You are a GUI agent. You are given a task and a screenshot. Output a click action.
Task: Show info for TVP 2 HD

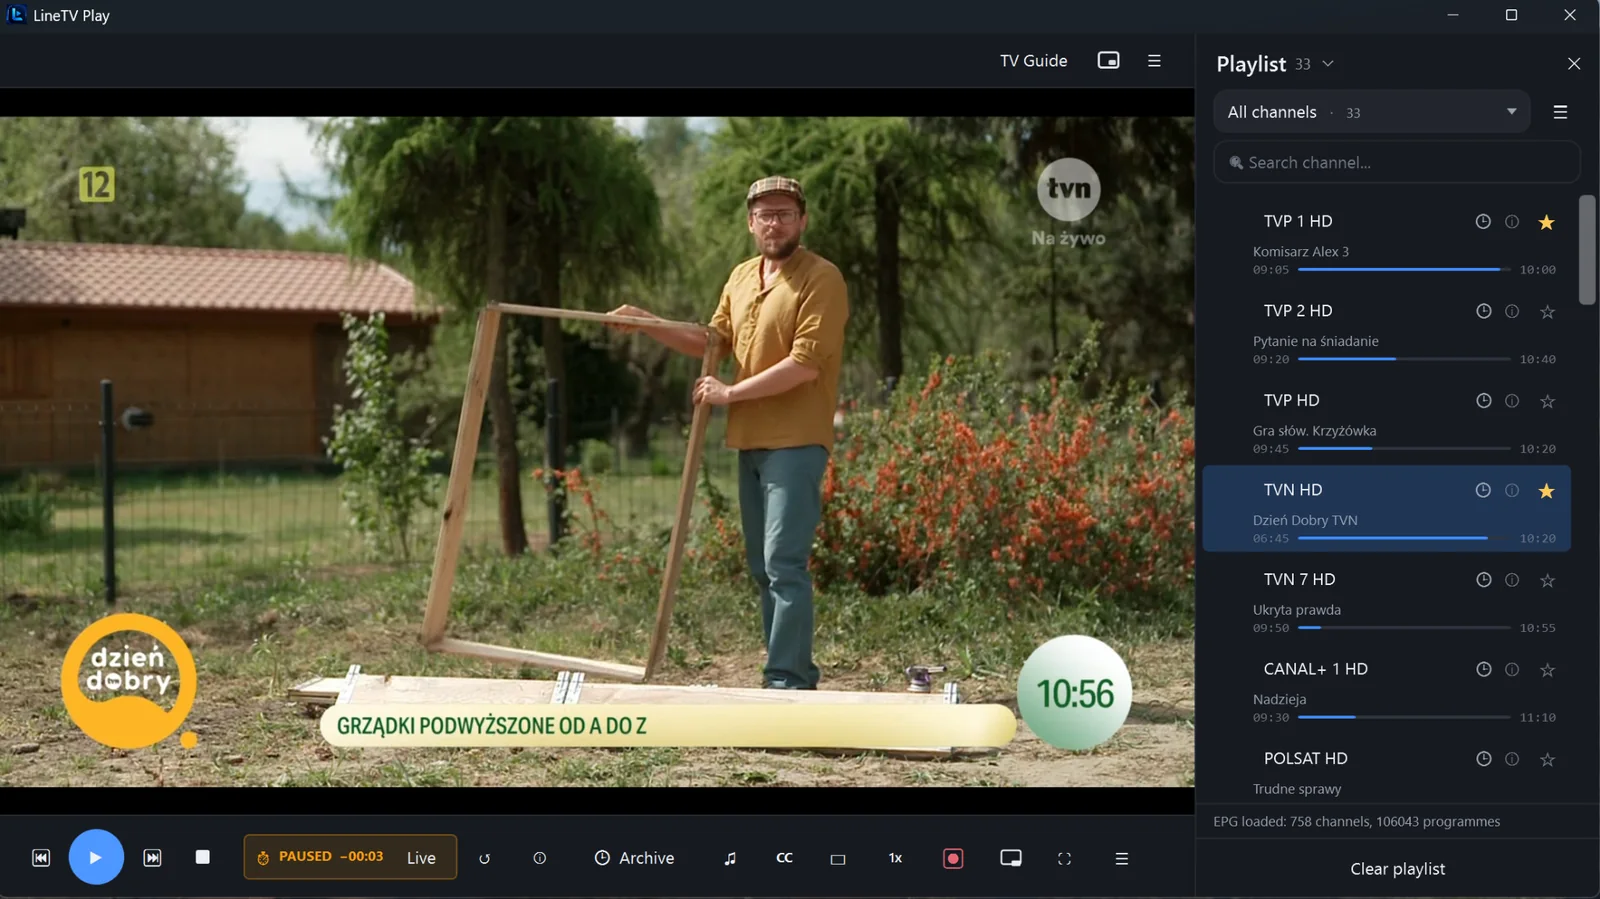pyautogui.click(x=1512, y=311)
